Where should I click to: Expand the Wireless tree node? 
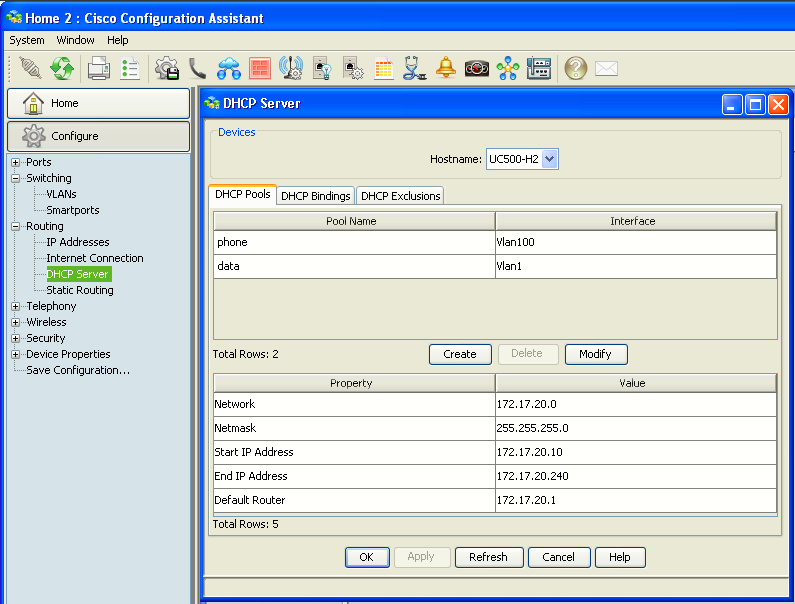click(x=16, y=322)
